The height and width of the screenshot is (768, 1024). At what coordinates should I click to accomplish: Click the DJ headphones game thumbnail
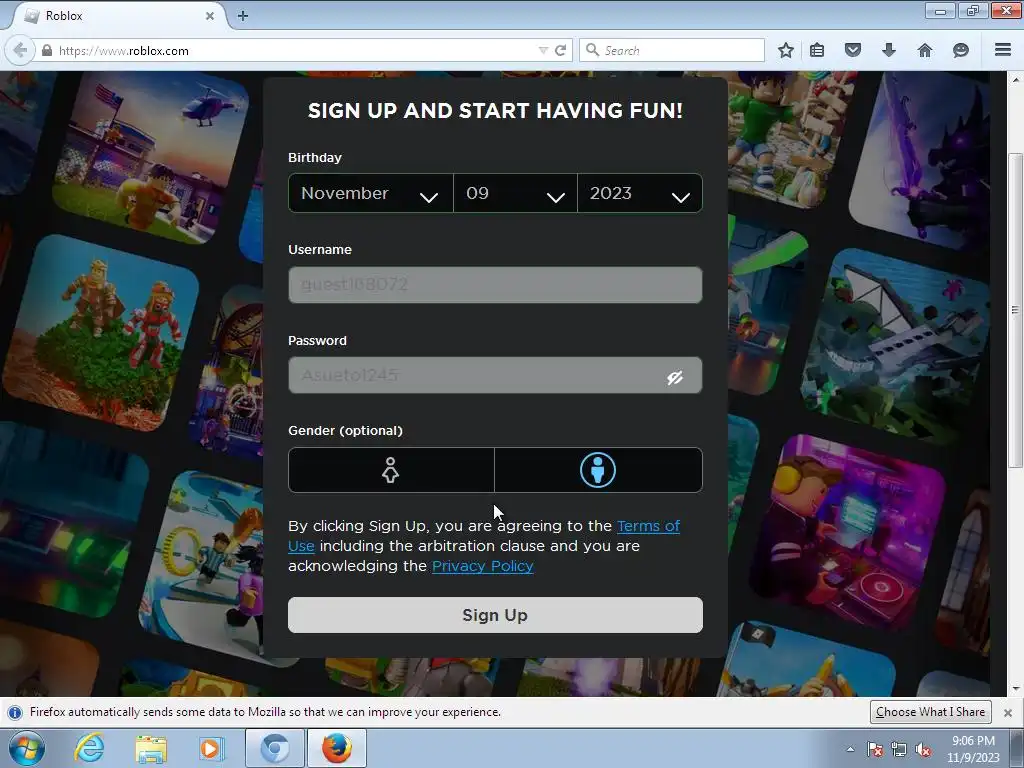(847, 532)
